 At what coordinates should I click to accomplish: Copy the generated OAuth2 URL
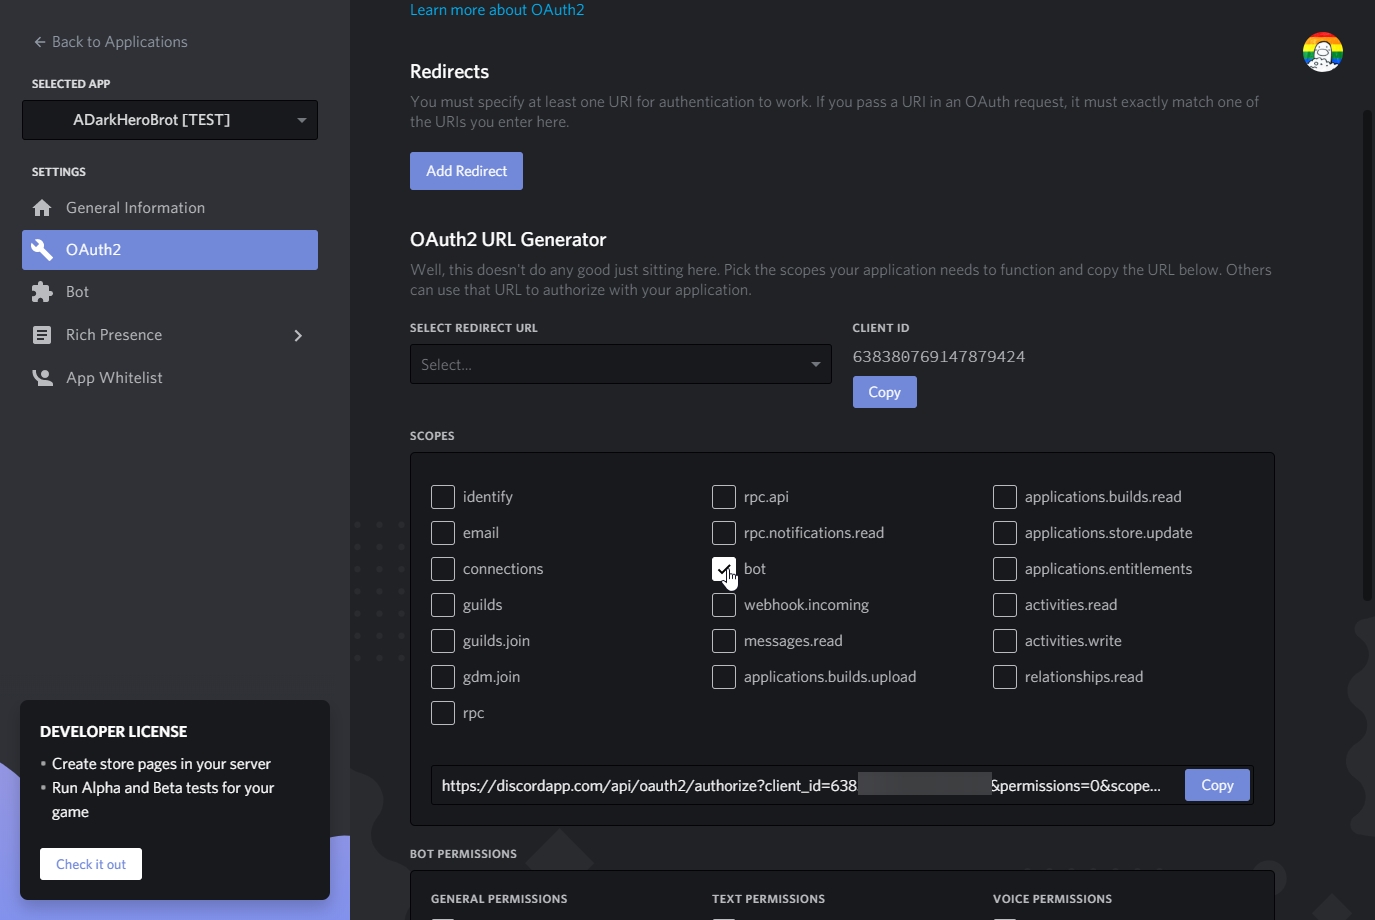(1217, 785)
